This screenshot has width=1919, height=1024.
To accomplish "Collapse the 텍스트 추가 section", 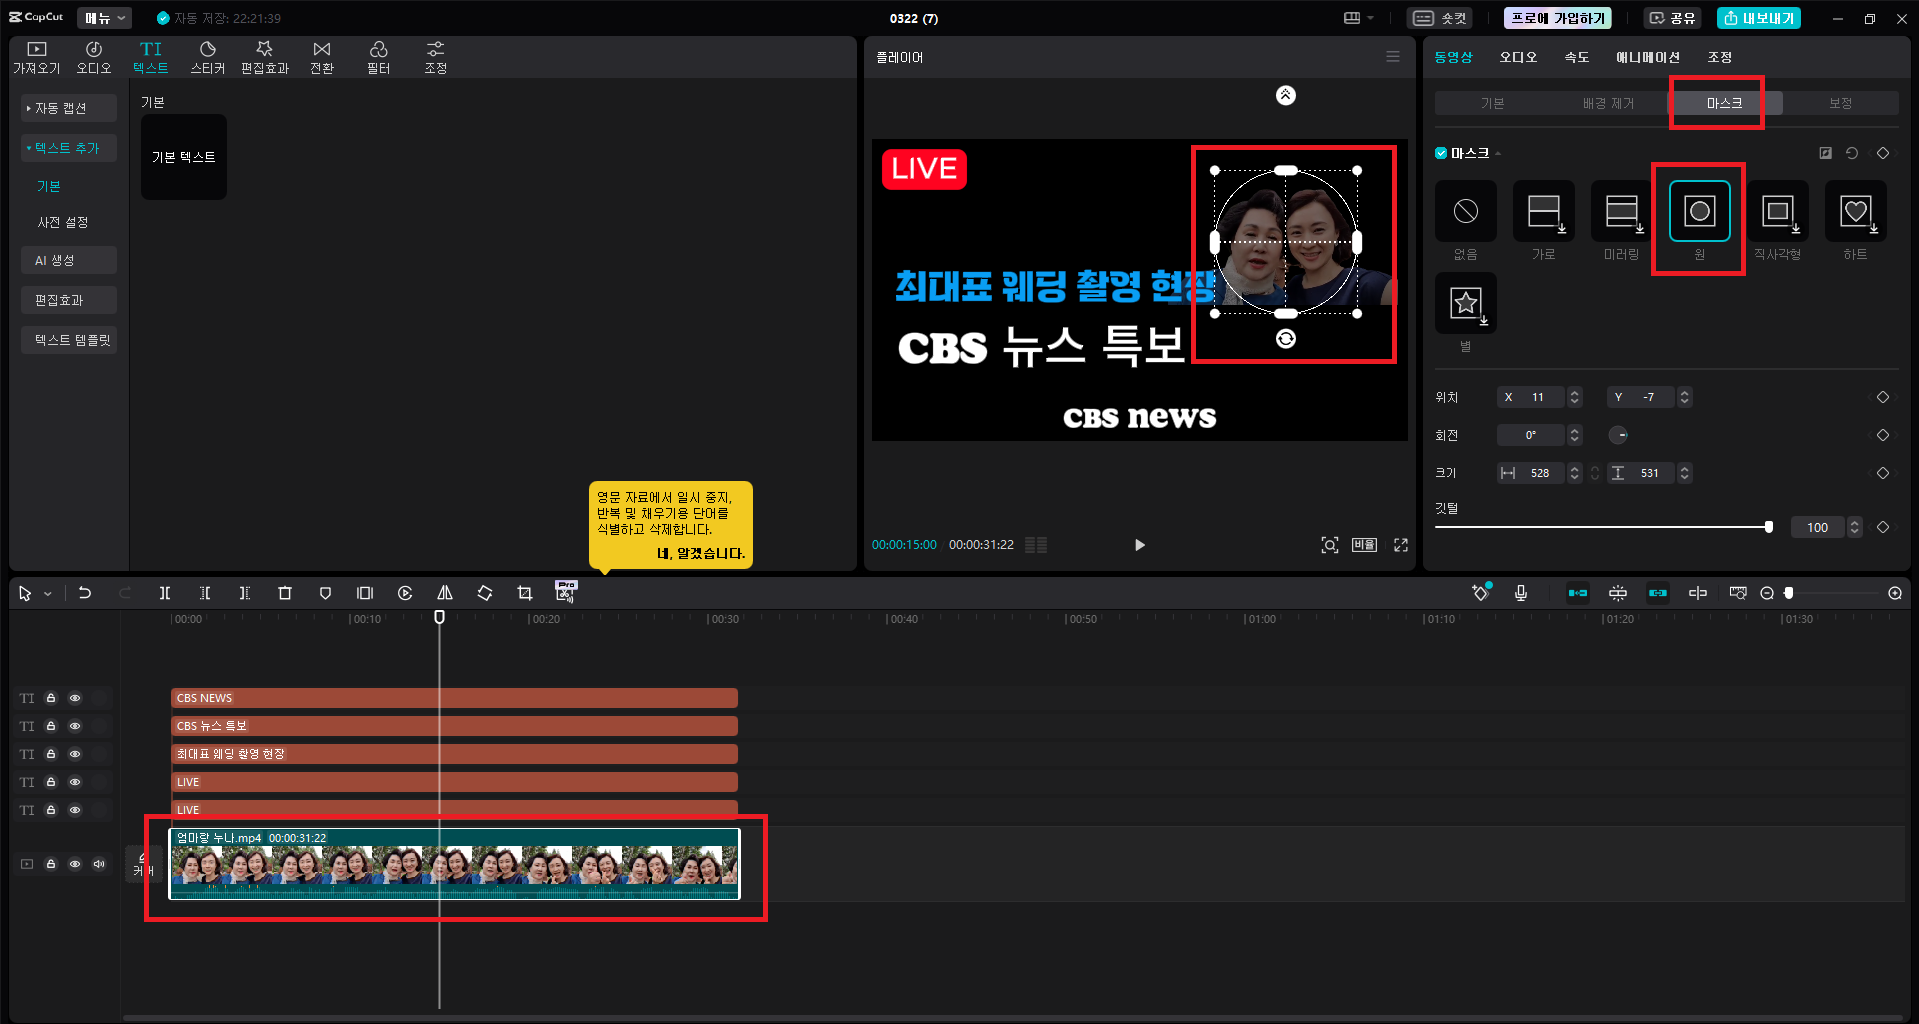I will [68, 148].
